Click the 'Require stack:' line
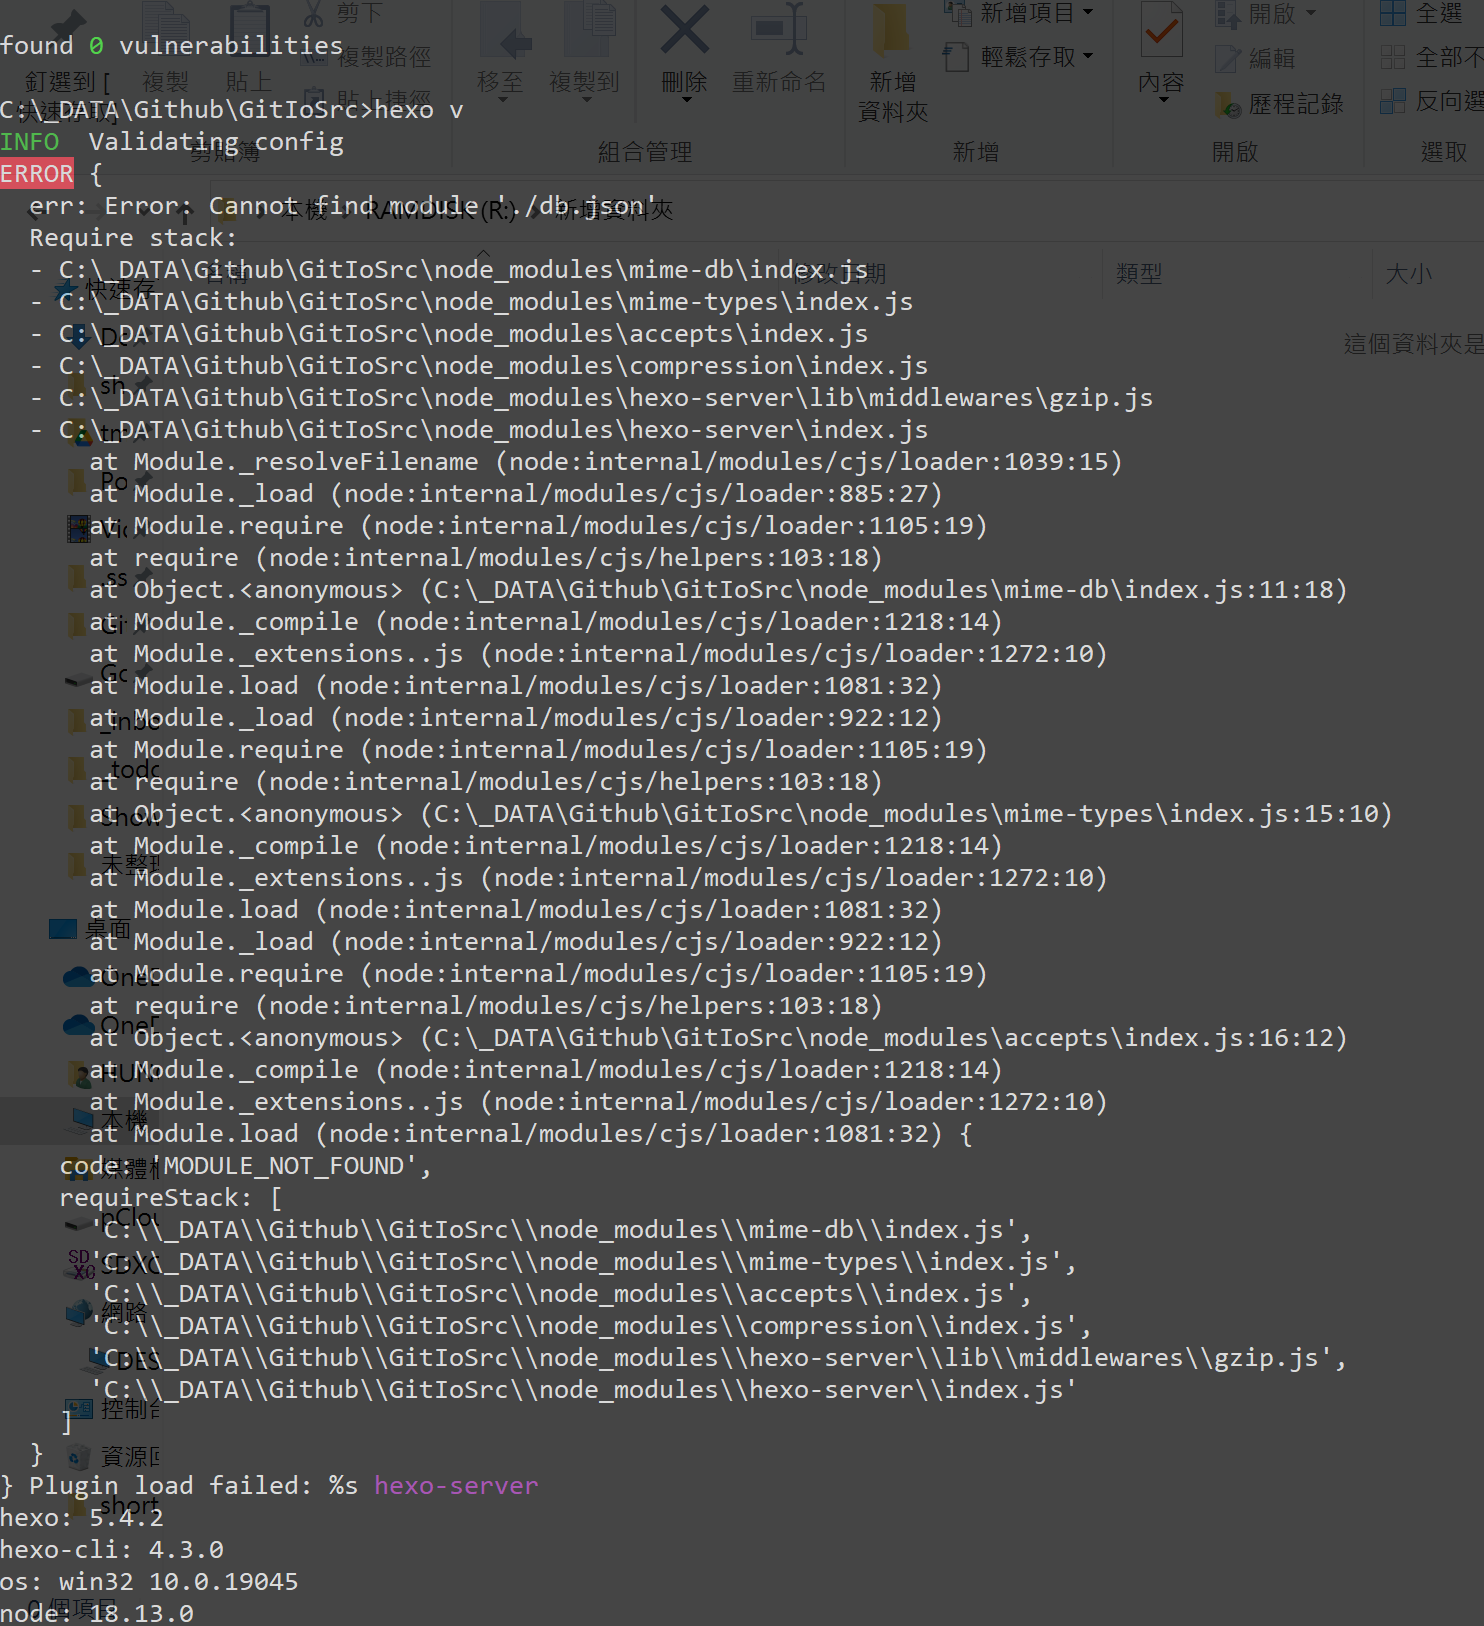 (133, 238)
